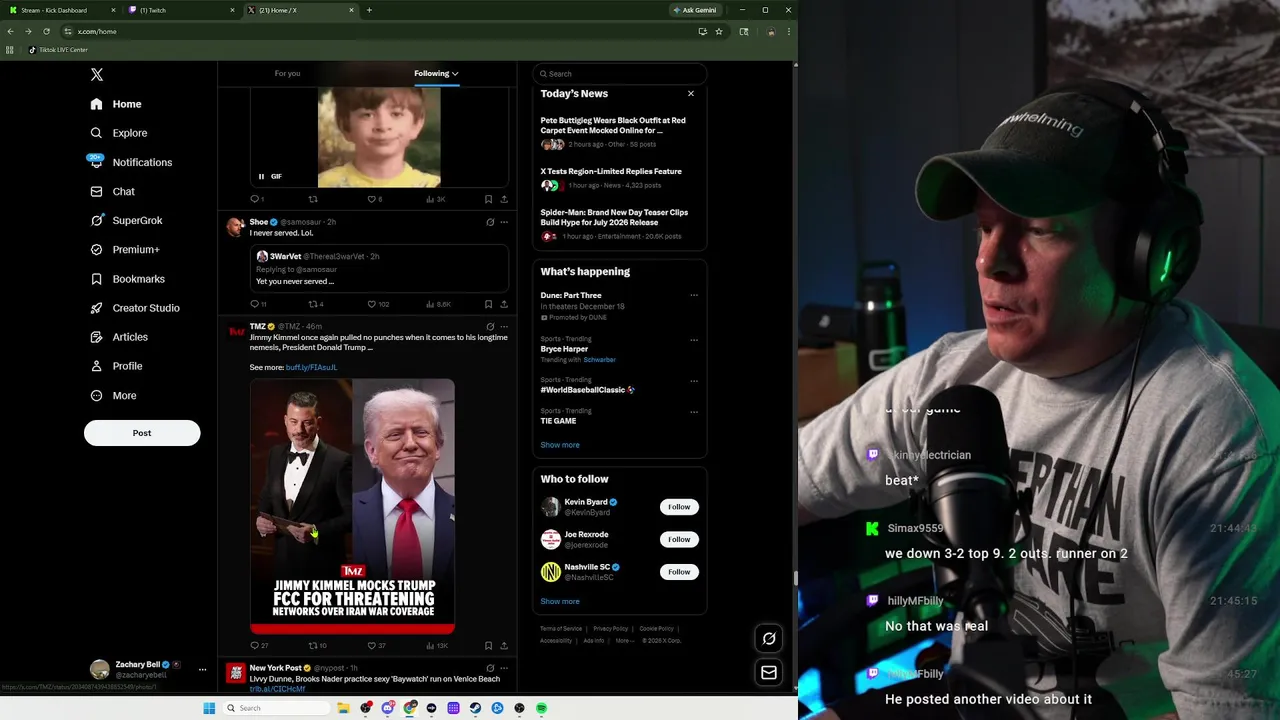The height and width of the screenshot is (720, 1280).
Task: Open Articles in the sidebar
Action: point(119,337)
